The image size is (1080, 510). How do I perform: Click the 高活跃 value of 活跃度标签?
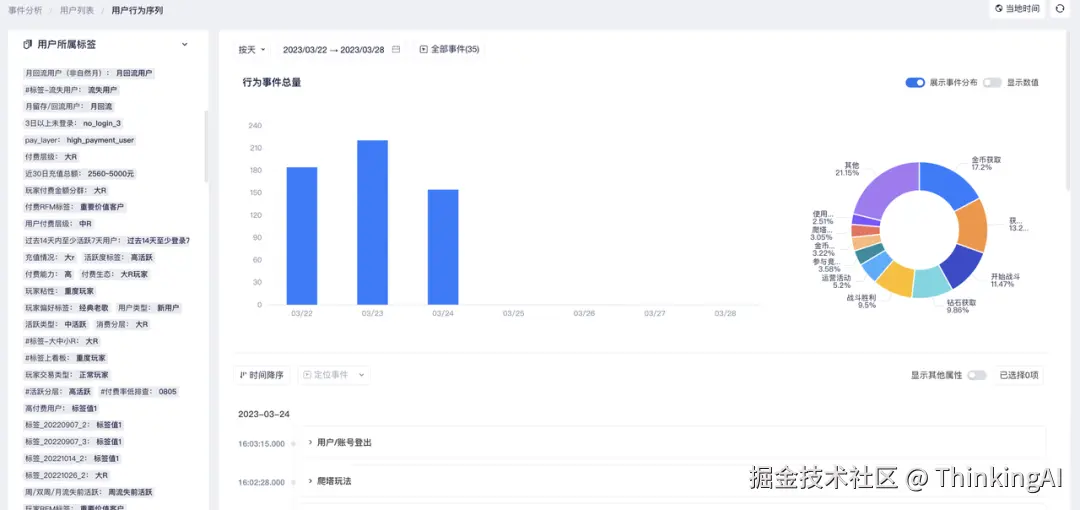[x=142, y=257]
